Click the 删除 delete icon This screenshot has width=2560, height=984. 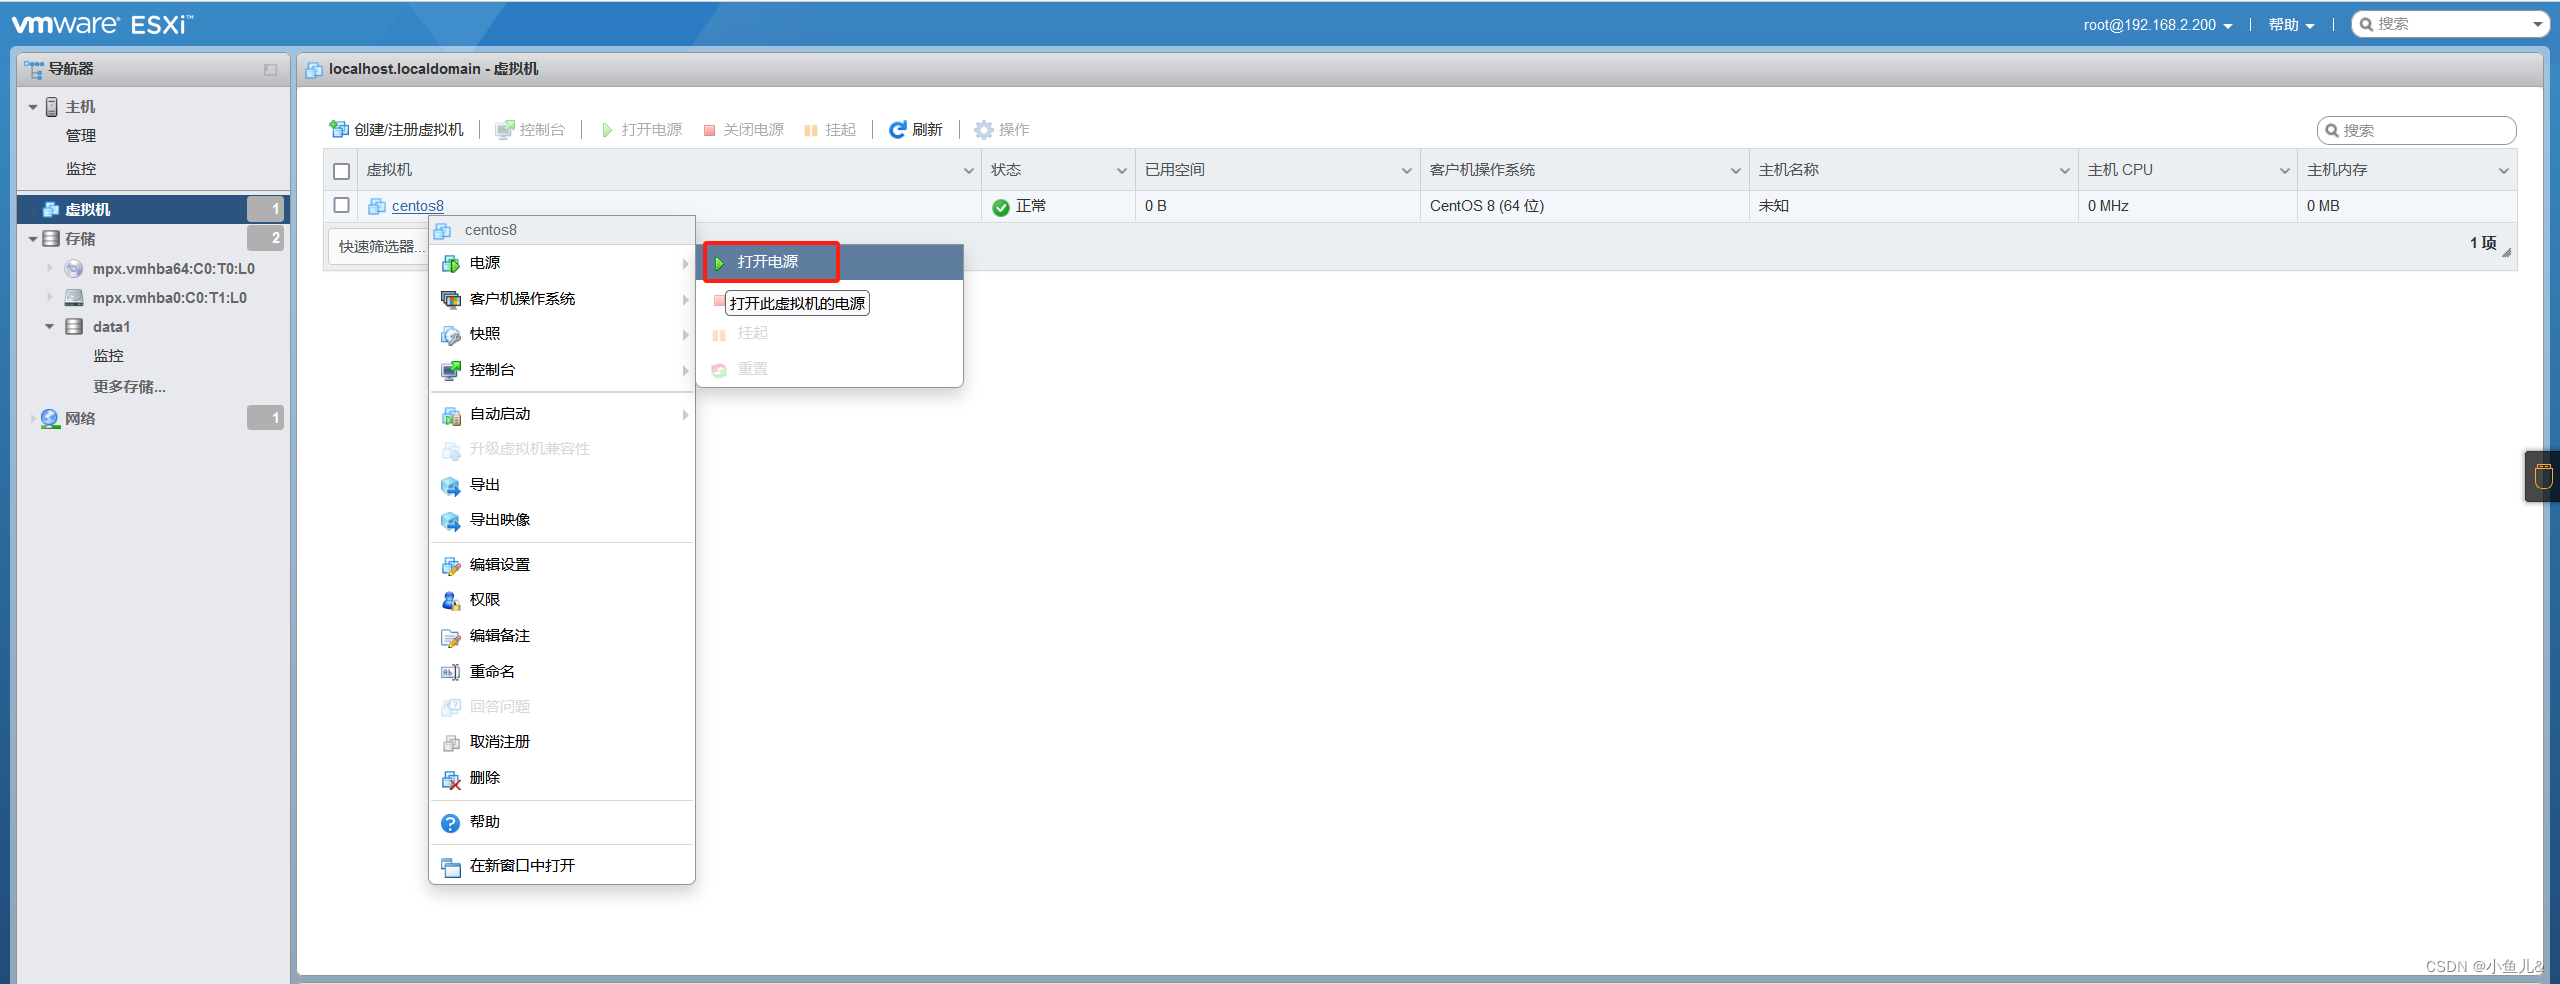[x=451, y=779]
